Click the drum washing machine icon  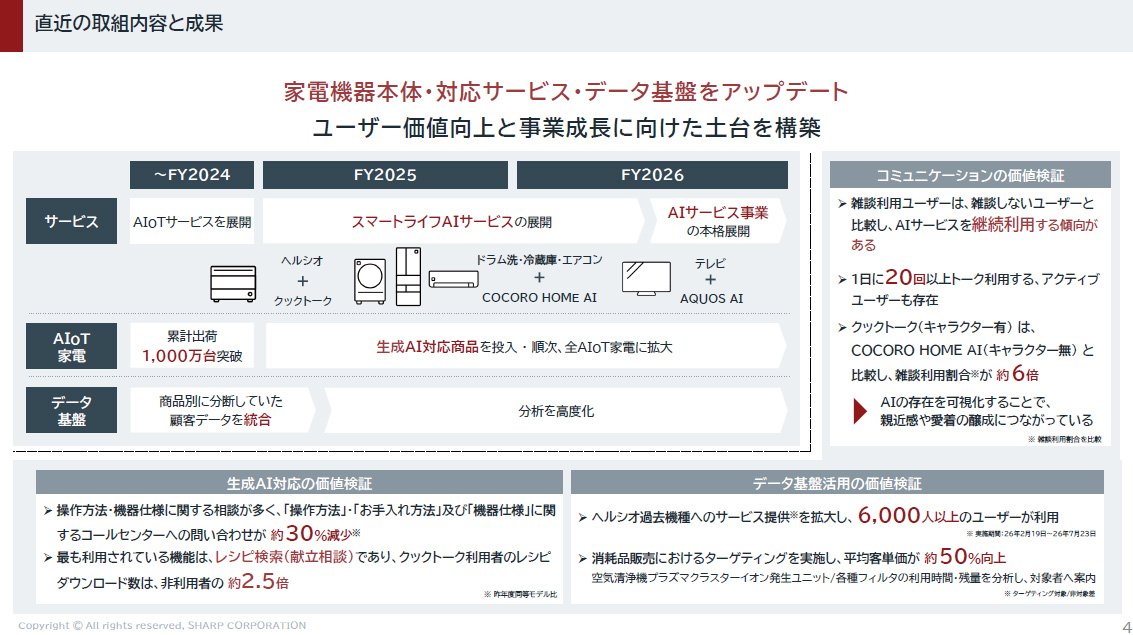click(369, 281)
